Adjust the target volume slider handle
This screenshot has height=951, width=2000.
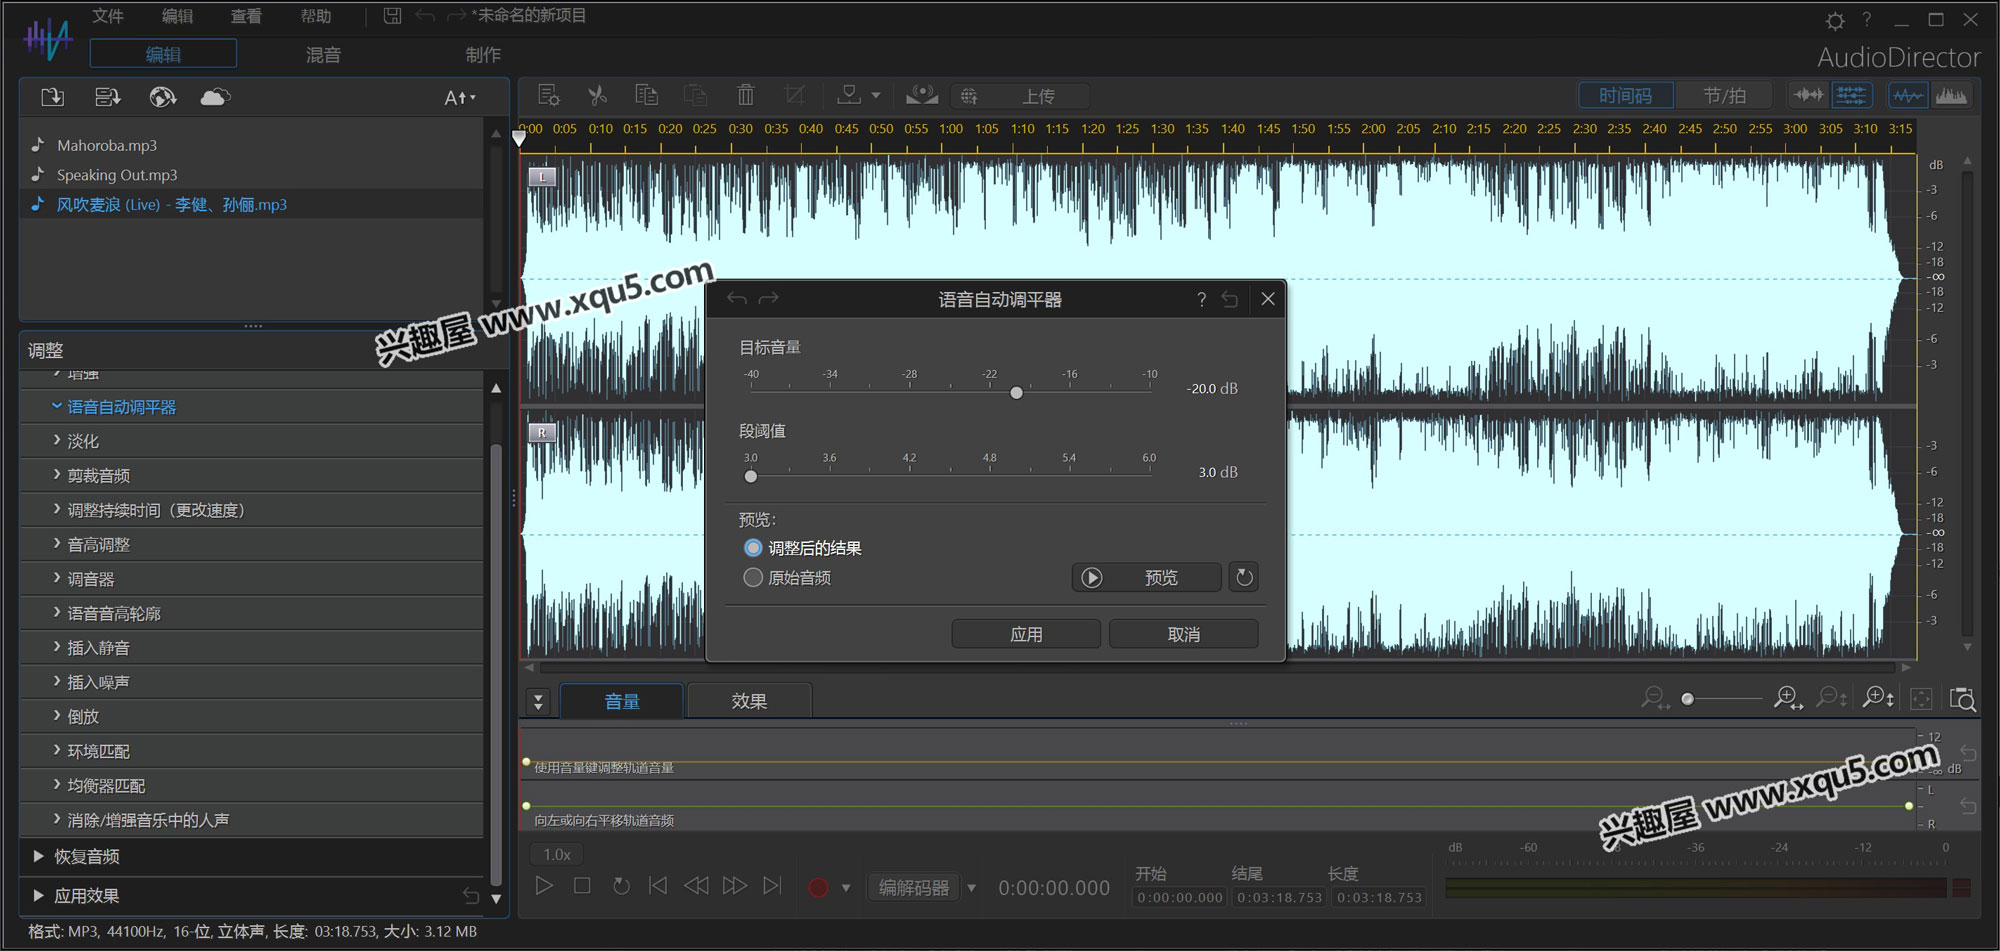pyautogui.click(x=1016, y=393)
